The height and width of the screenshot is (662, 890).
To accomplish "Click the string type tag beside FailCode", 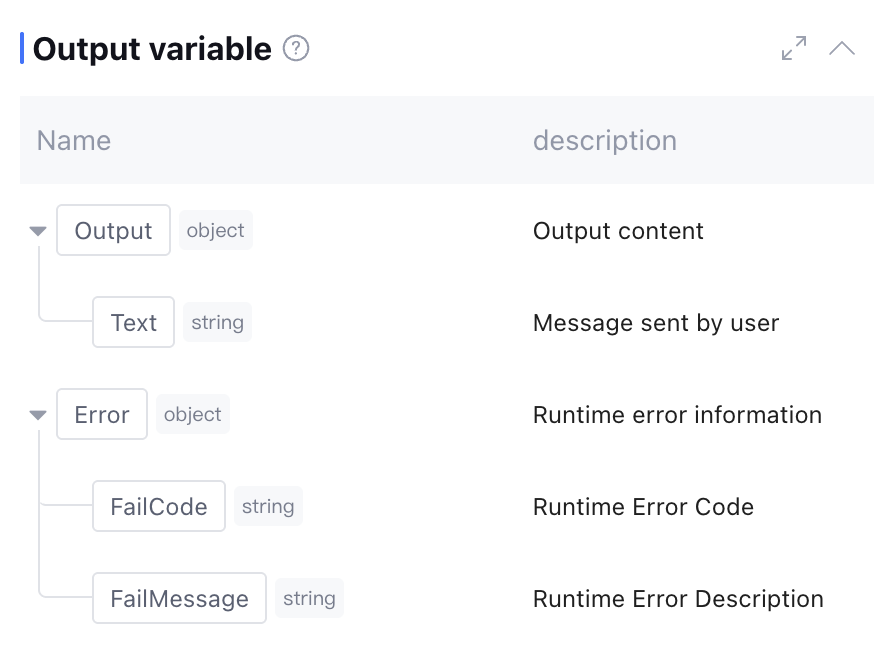I will pos(268,507).
